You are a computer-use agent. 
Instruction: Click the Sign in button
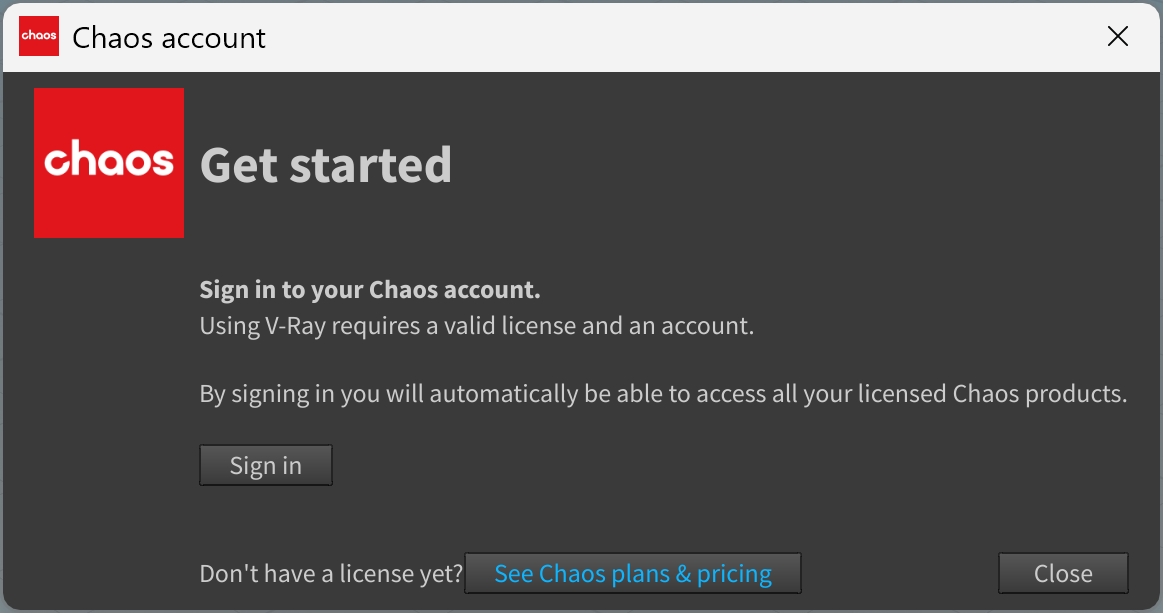(266, 465)
